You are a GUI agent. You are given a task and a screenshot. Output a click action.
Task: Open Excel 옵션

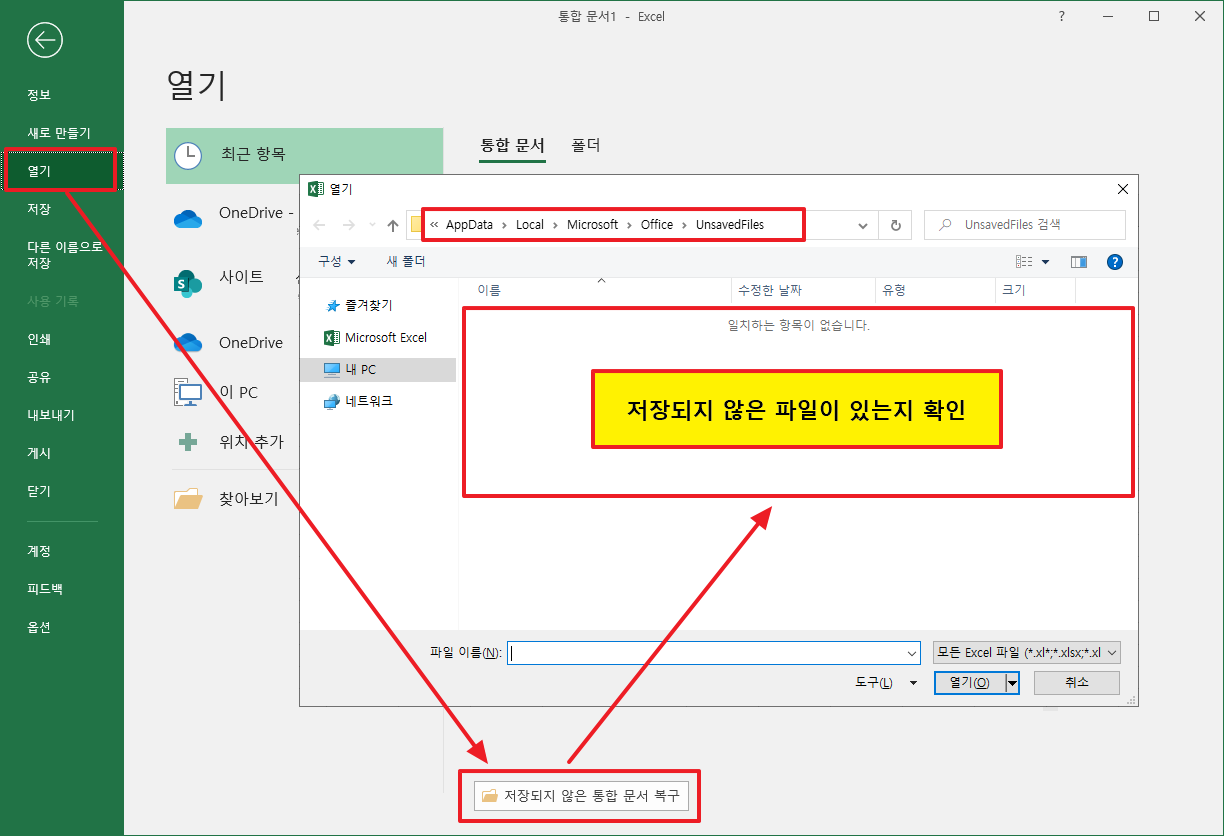click(39, 627)
